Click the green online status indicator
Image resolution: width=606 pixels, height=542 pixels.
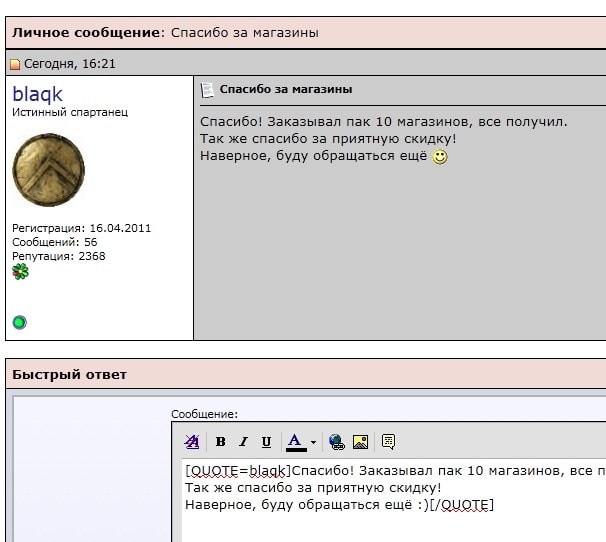tap(20, 322)
